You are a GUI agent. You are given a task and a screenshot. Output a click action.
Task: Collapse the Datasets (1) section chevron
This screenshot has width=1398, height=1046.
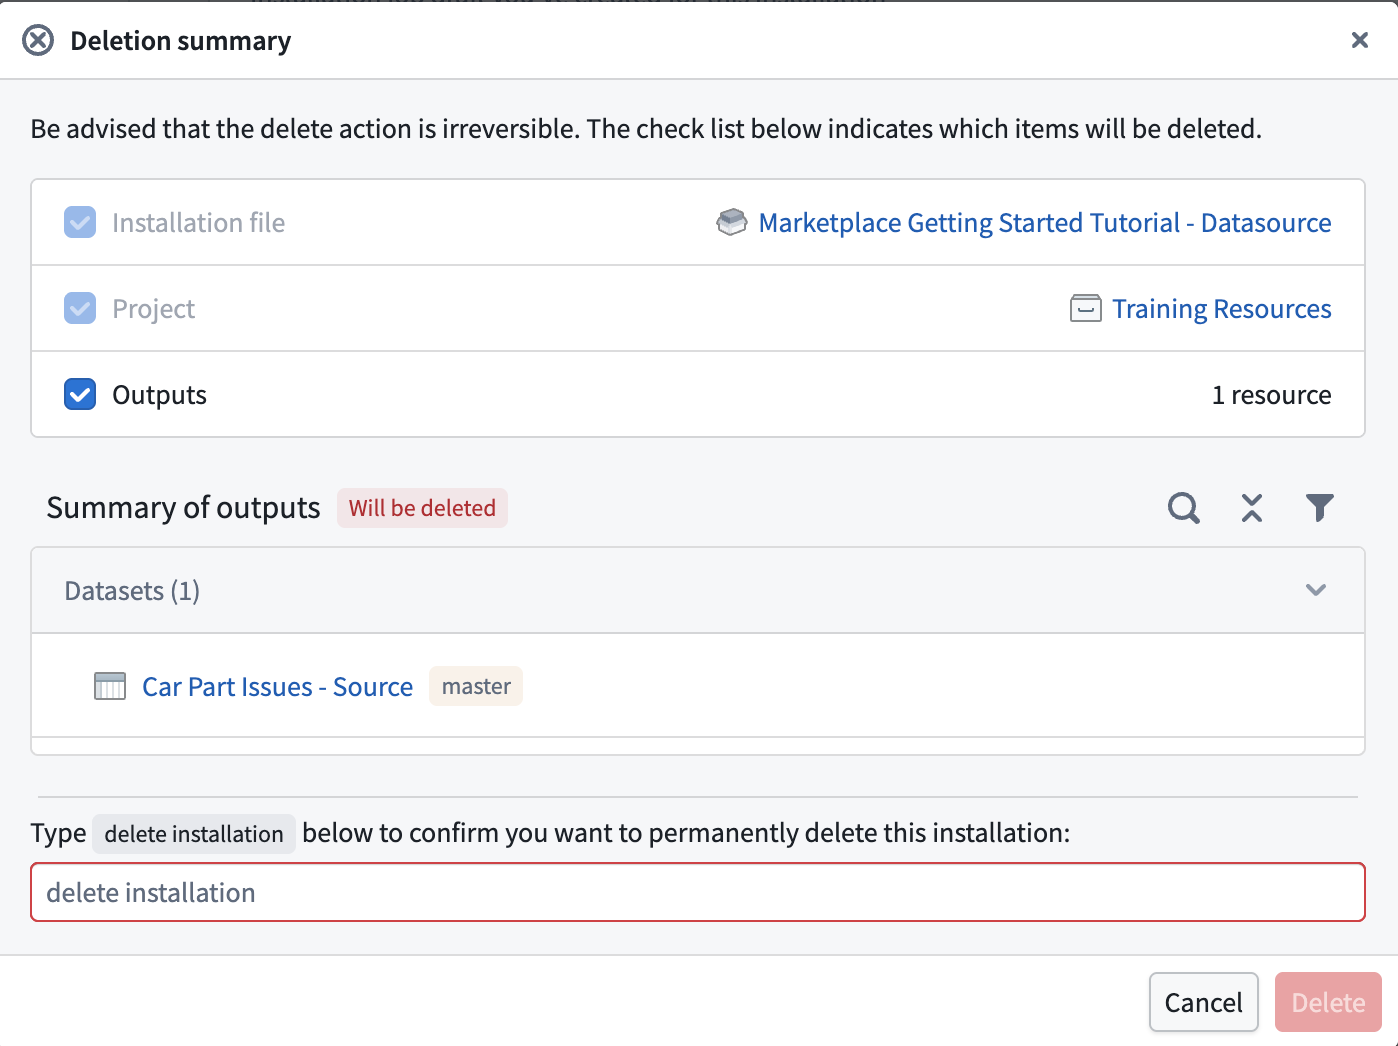tap(1316, 590)
